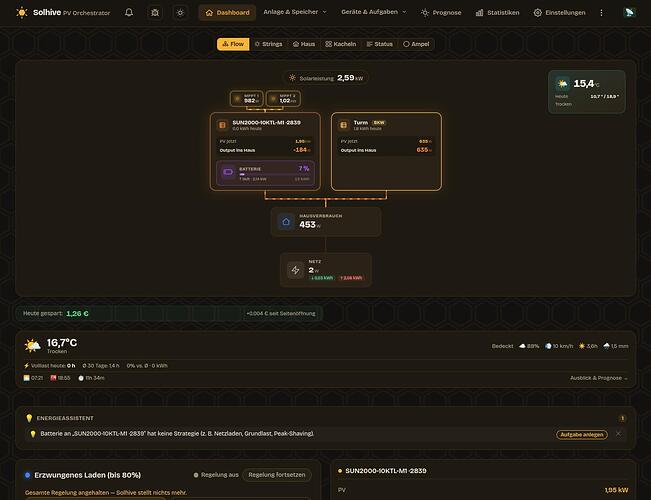Open the notifications bell
Image resolution: width=651 pixels, height=500 pixels.
tap(129, 12)
